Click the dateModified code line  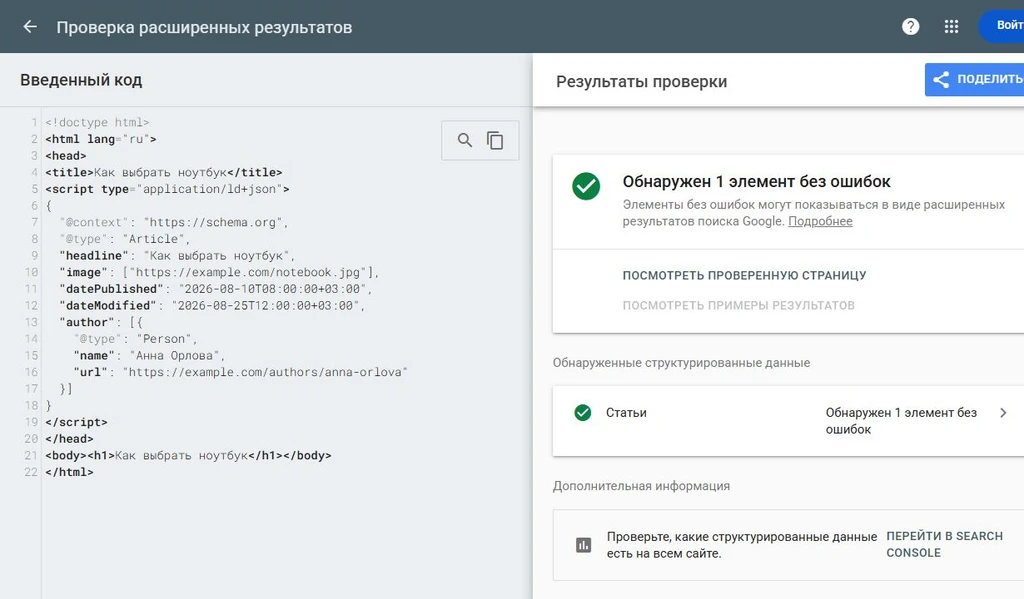(212, 305)
